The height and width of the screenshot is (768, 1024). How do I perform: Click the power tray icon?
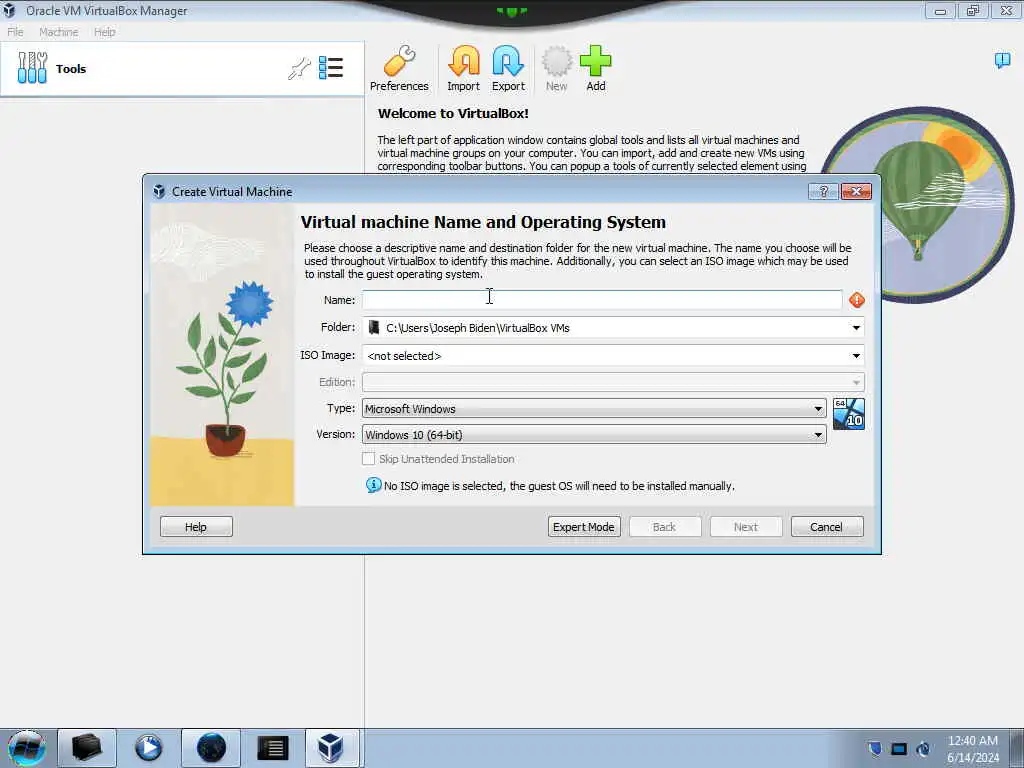click(x=923, y=748)
